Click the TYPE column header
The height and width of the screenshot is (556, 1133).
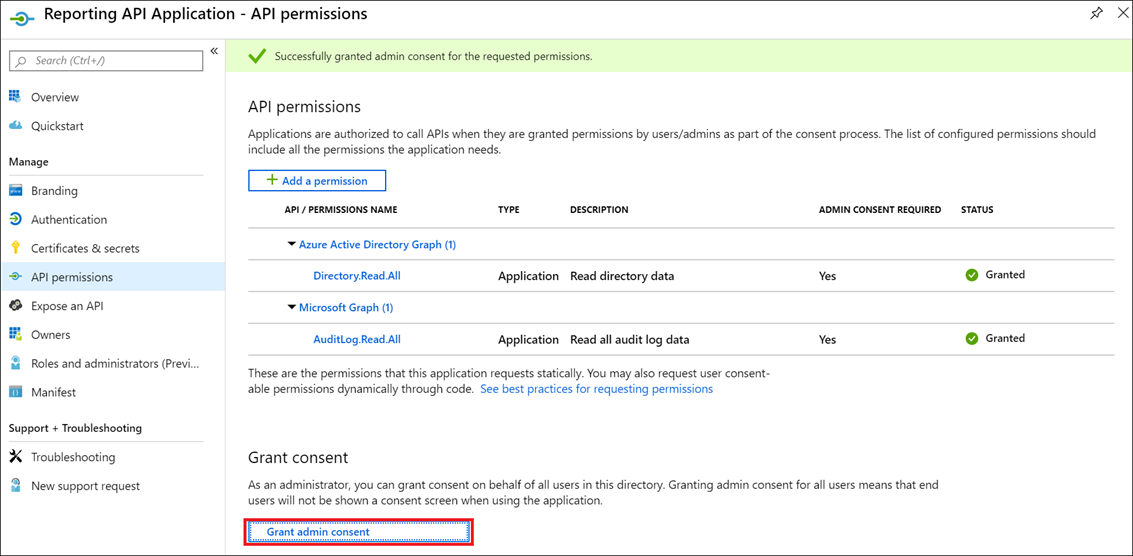pyautogui.click(x=509, y=210)
